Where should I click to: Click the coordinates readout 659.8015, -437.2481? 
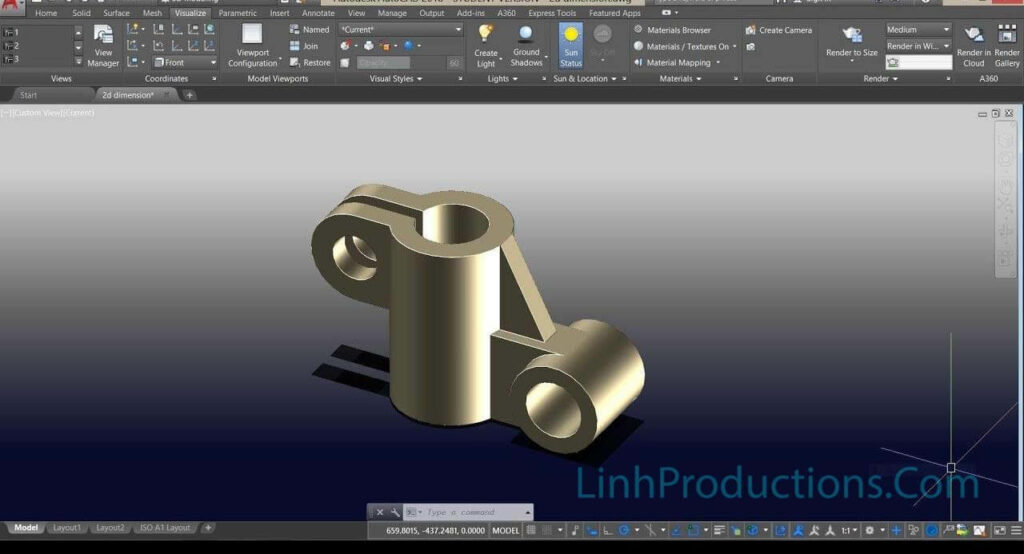pyautogui.click(x=435, y=530)
